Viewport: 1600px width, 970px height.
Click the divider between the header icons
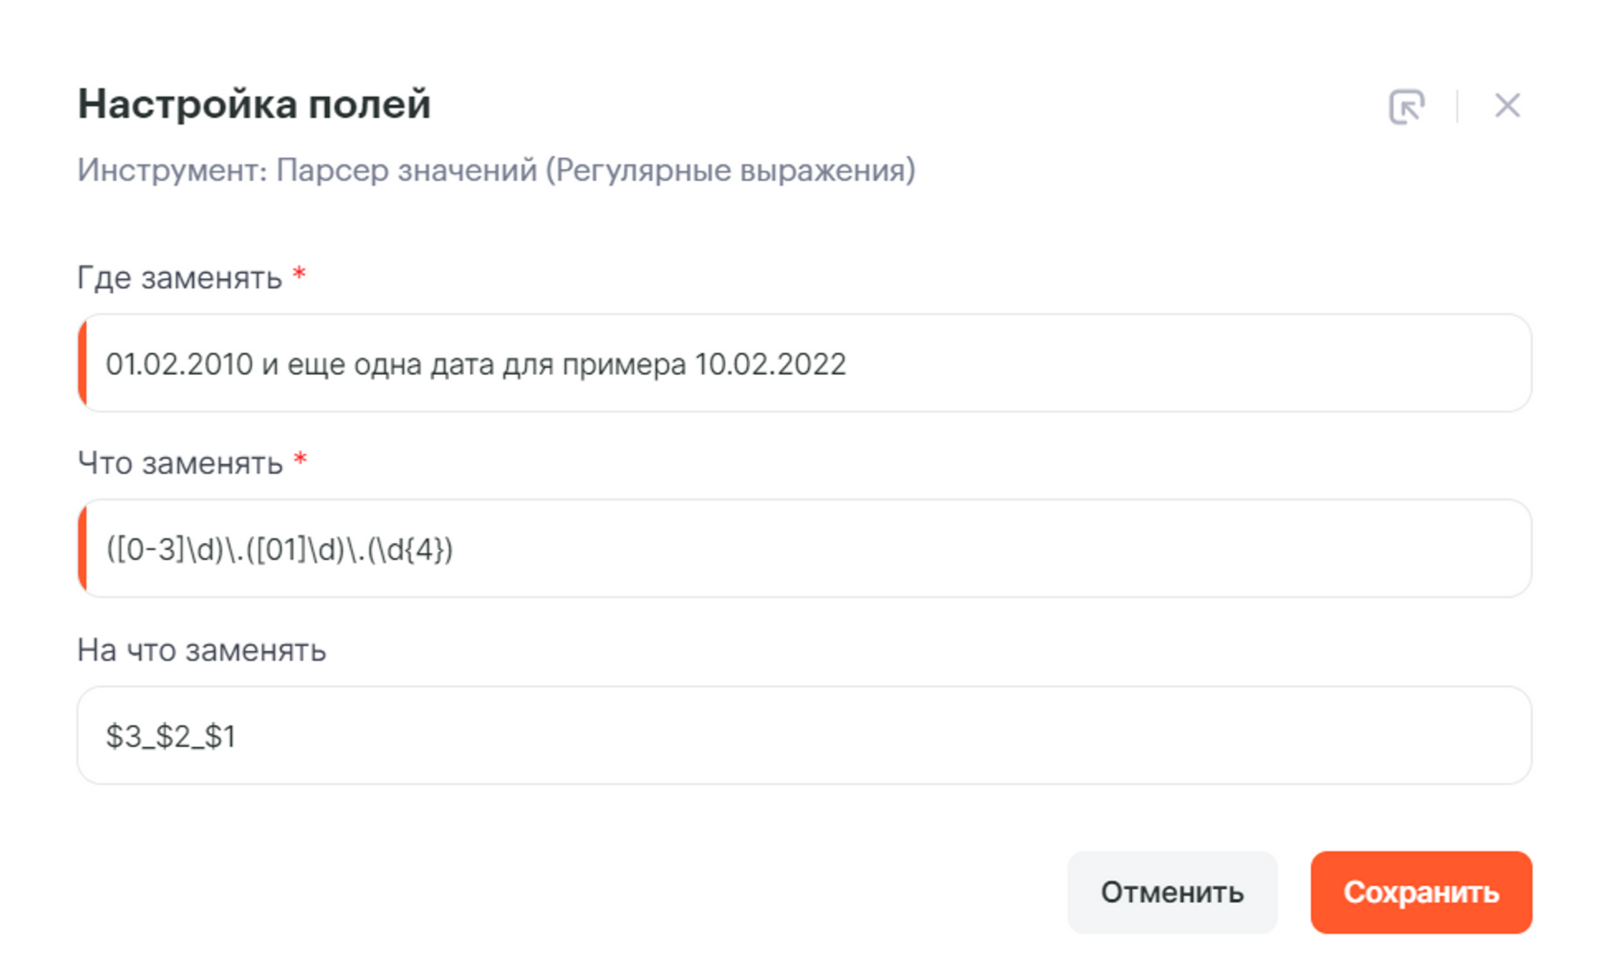point(1457,106)
